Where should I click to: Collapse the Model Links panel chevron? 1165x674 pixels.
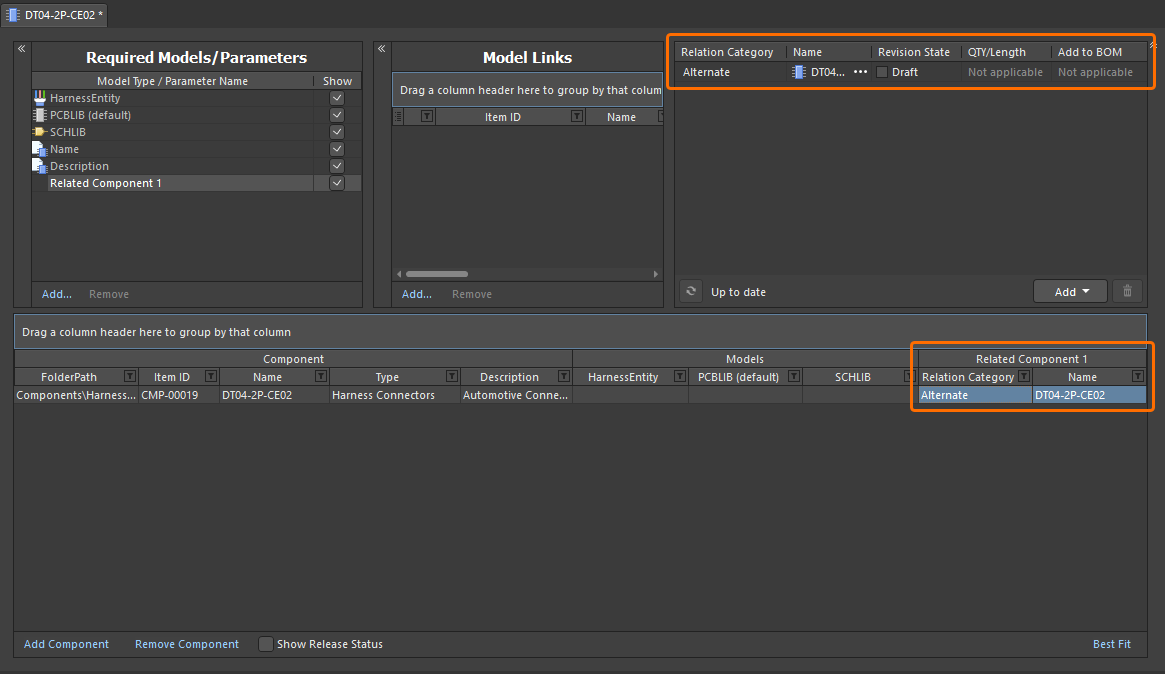click(x=381, y=49)
